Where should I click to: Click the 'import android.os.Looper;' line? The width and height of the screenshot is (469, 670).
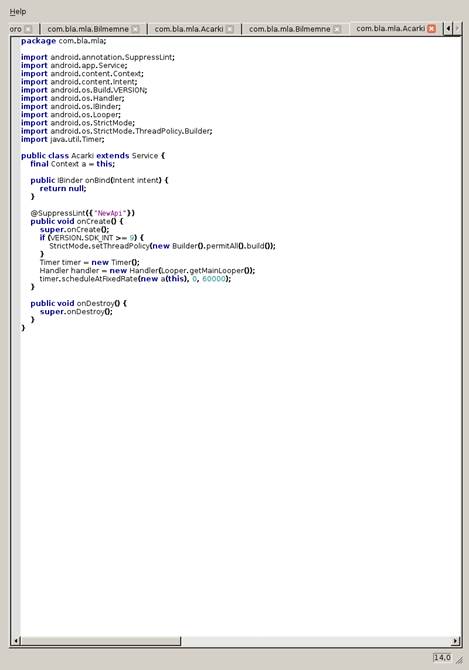click(71, 115)
